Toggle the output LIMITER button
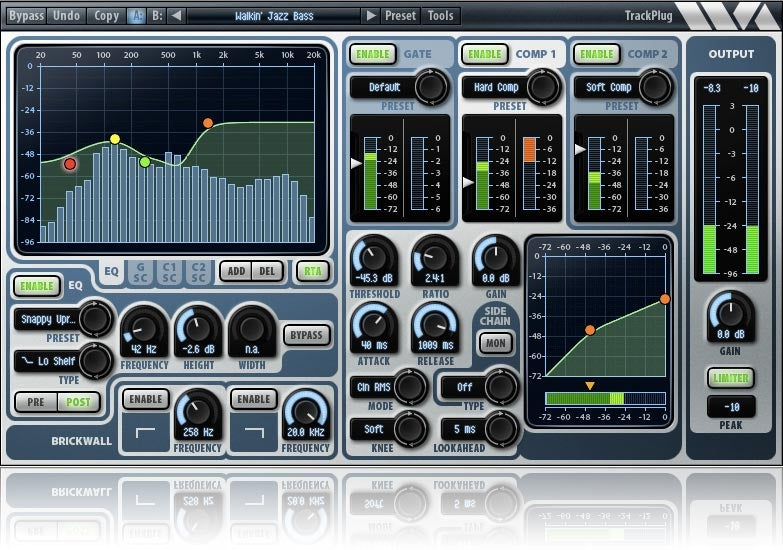The height and width of the screenshot is (550, 783). (731, 378)
